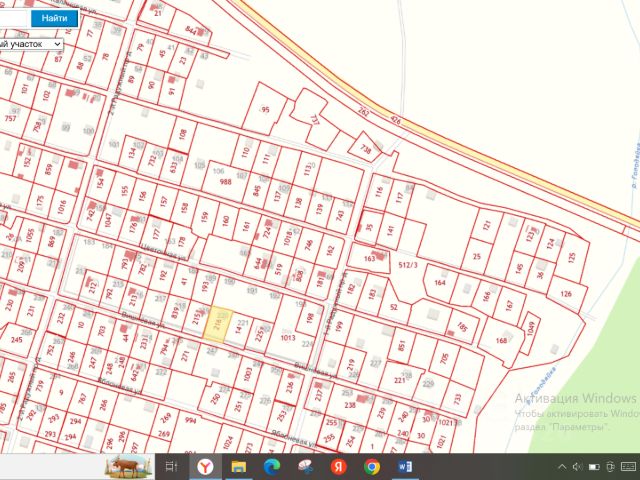This screenshot has height=480, width=640.
Task: Switch to Yandex Browser in the taskbar
Action: (x=205, y=466)
